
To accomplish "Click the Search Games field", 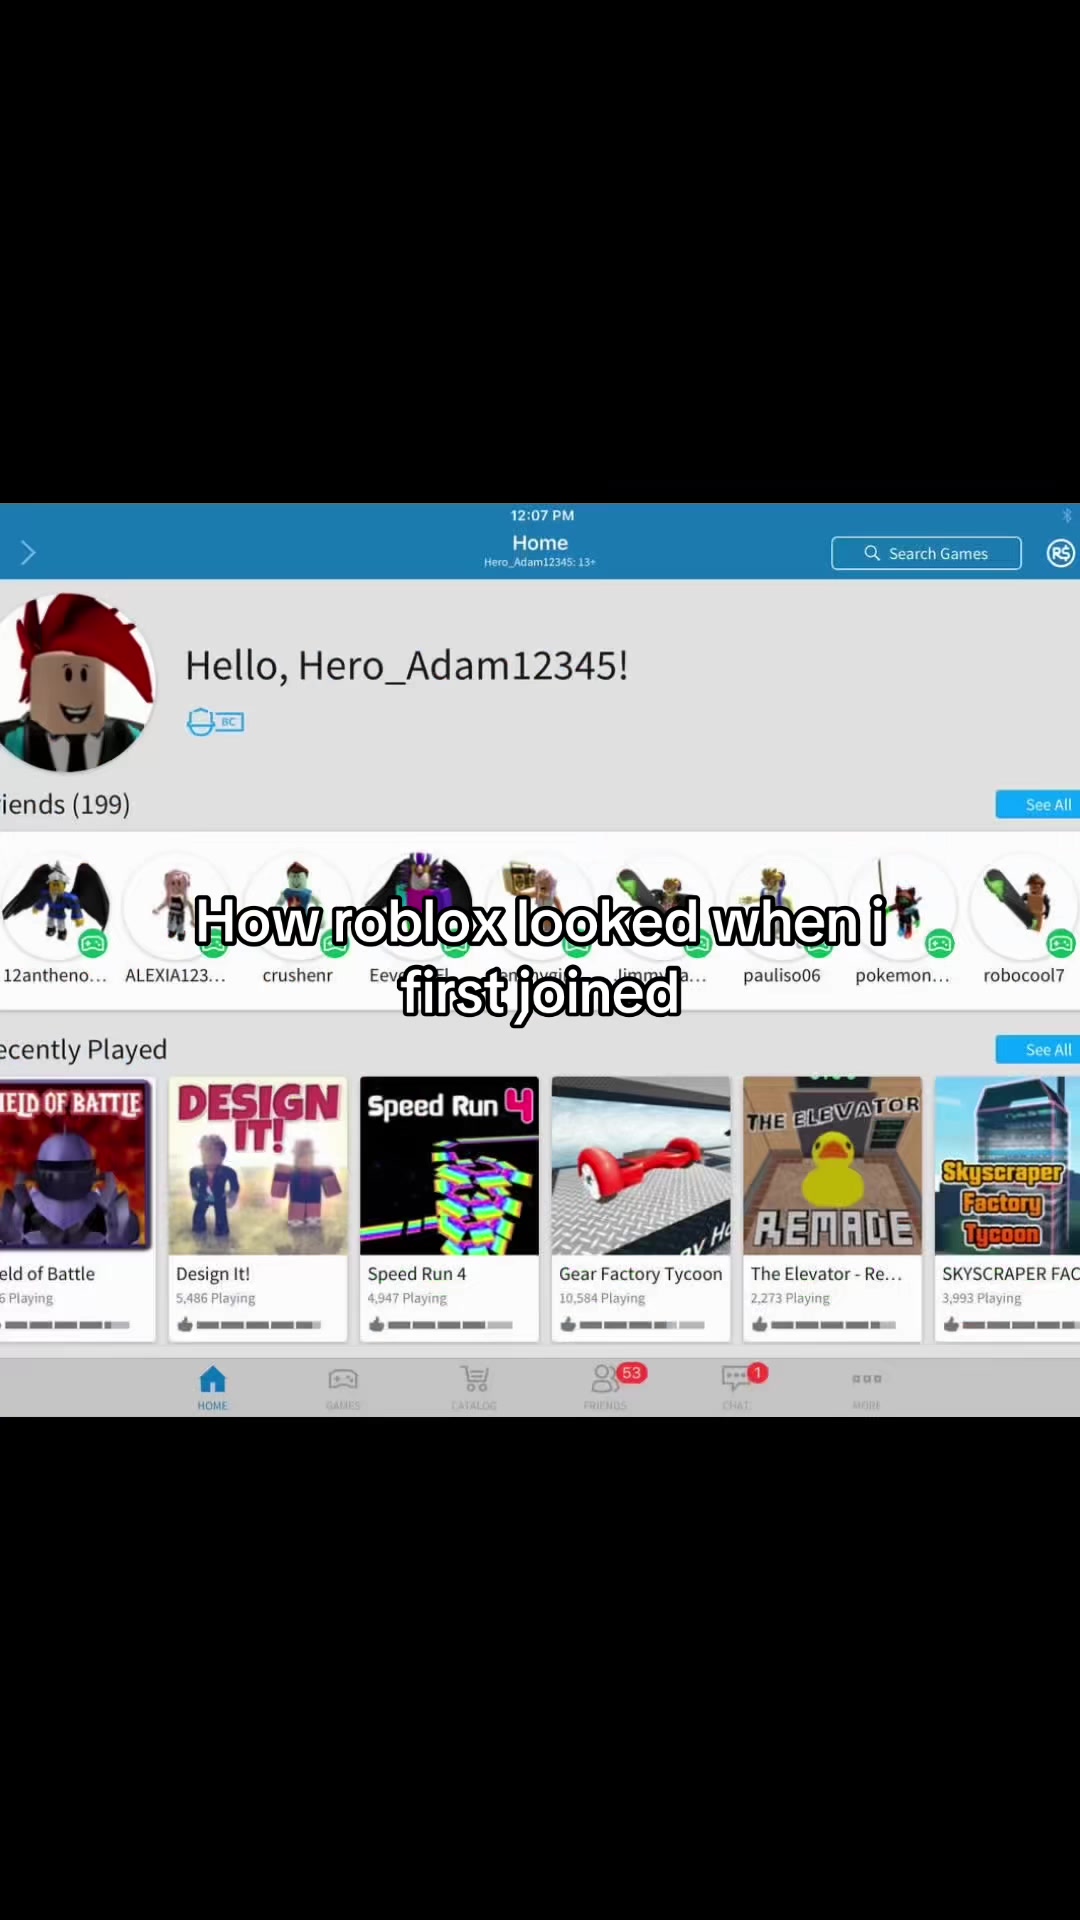I will point(926,553).
